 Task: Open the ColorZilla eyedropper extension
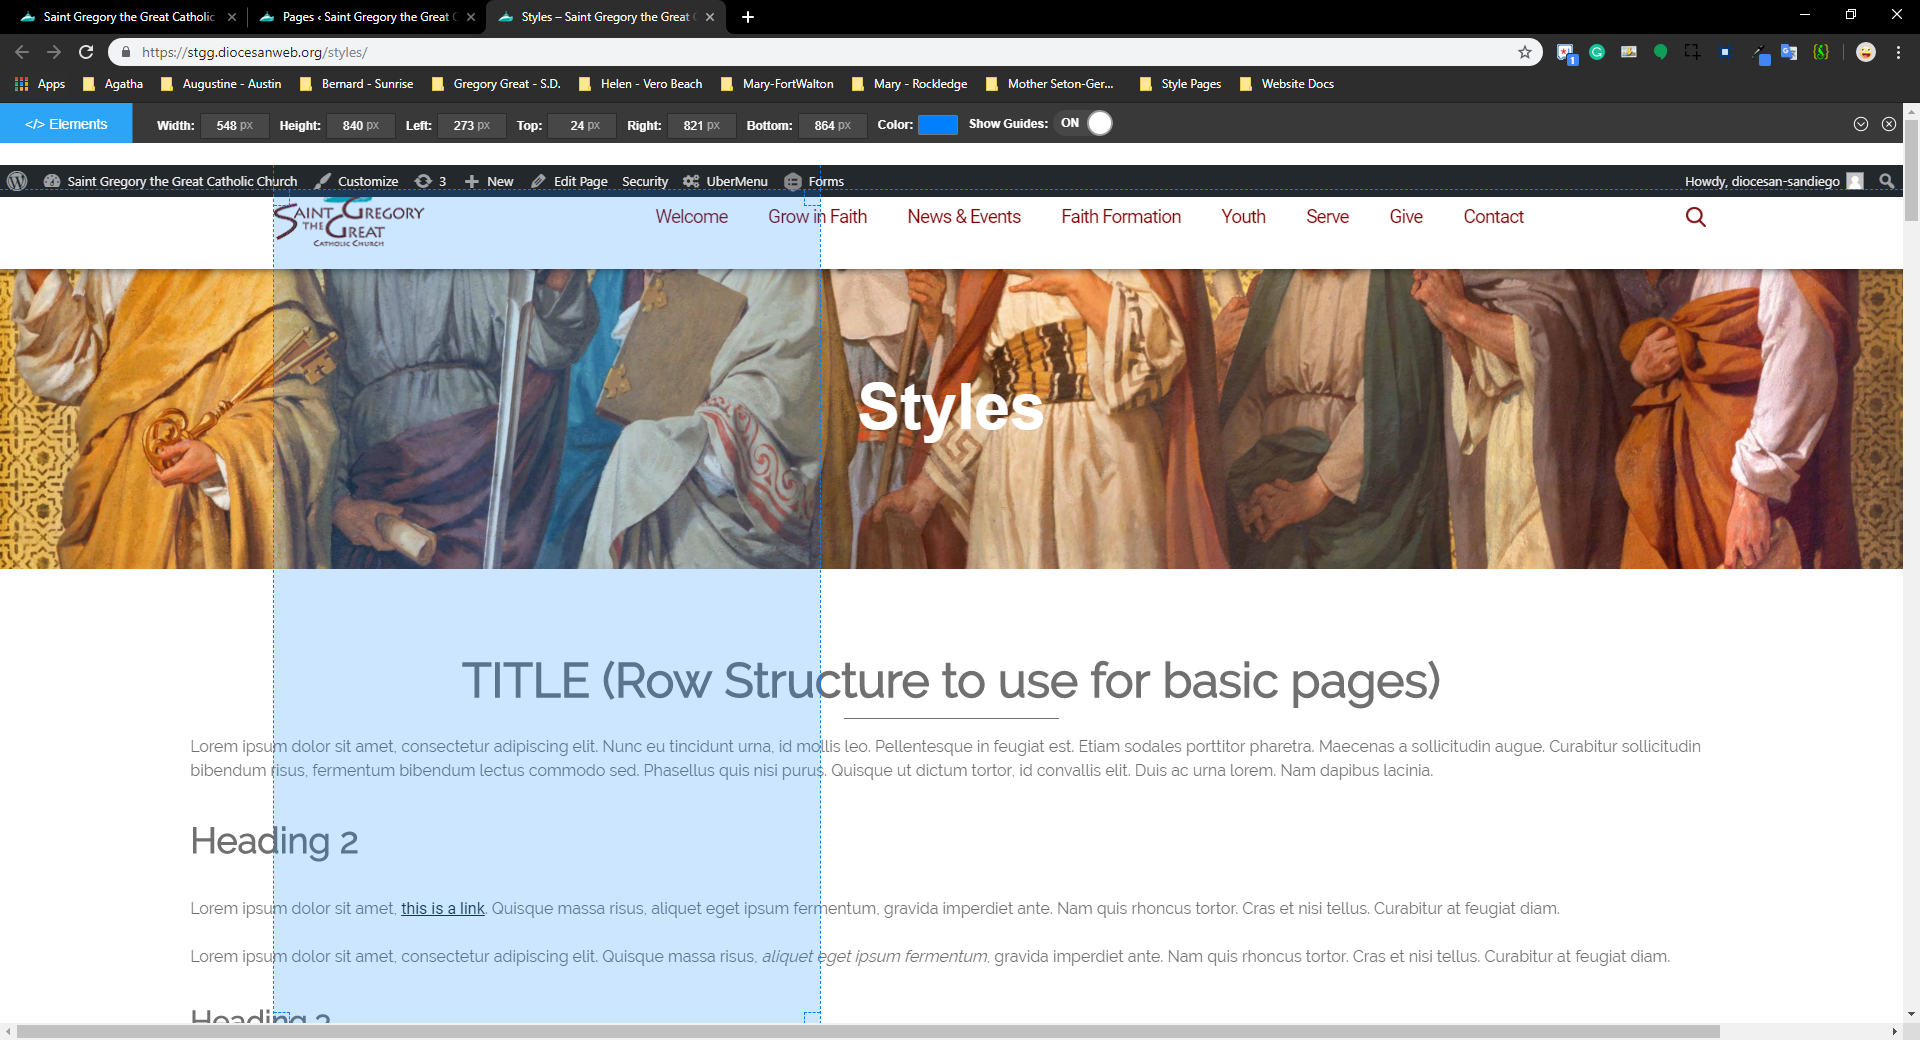(x=1760, y=52)
